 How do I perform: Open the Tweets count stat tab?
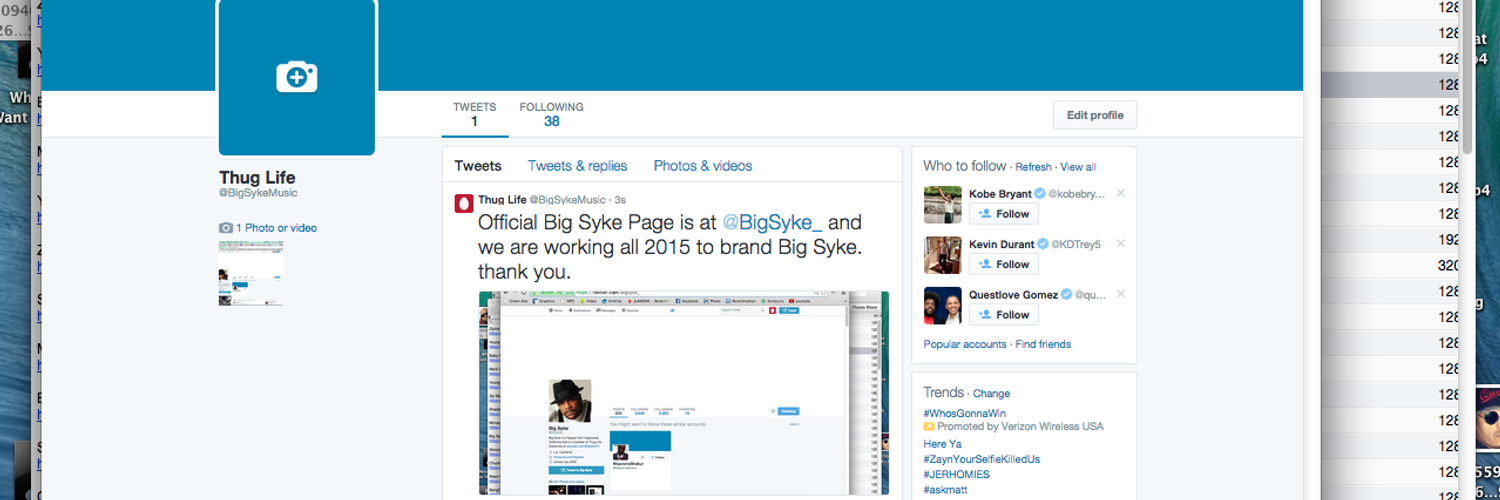pos(474,114)
